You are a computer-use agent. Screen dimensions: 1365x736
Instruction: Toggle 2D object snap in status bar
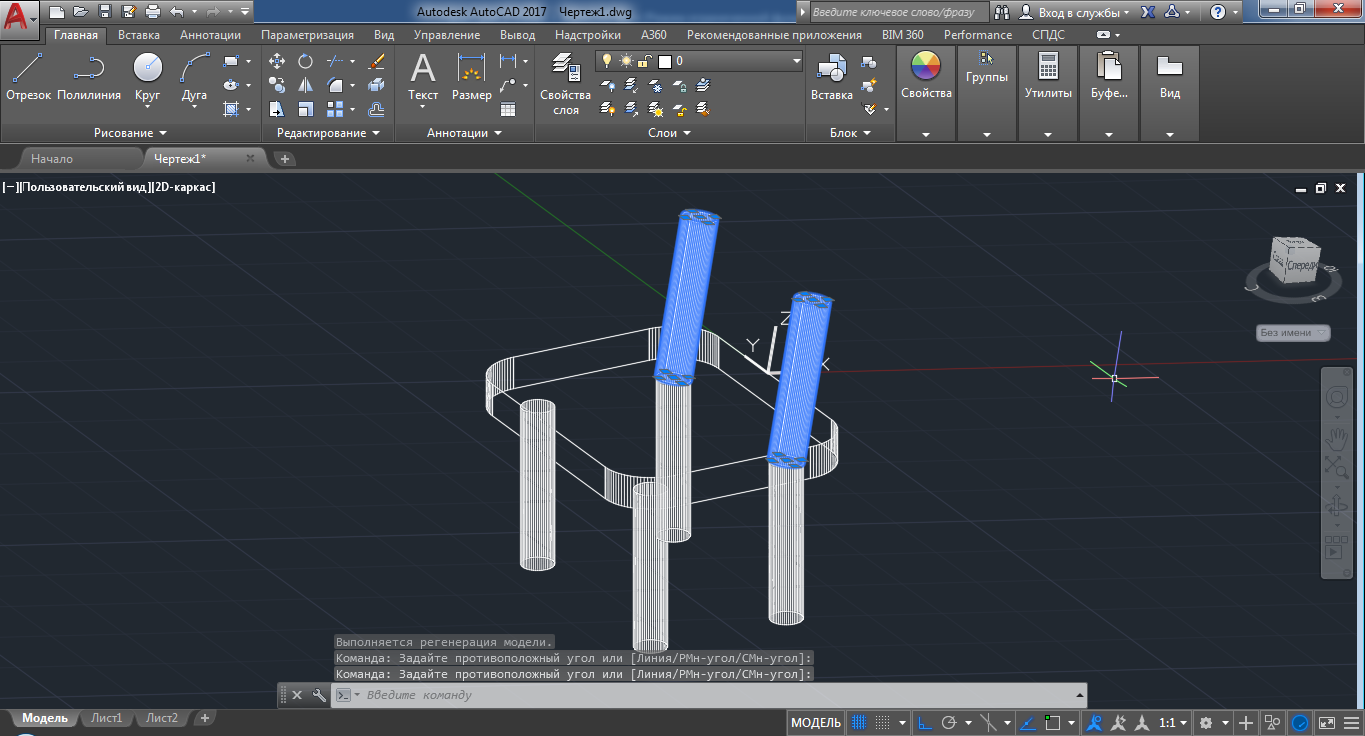pos(1053,722)
